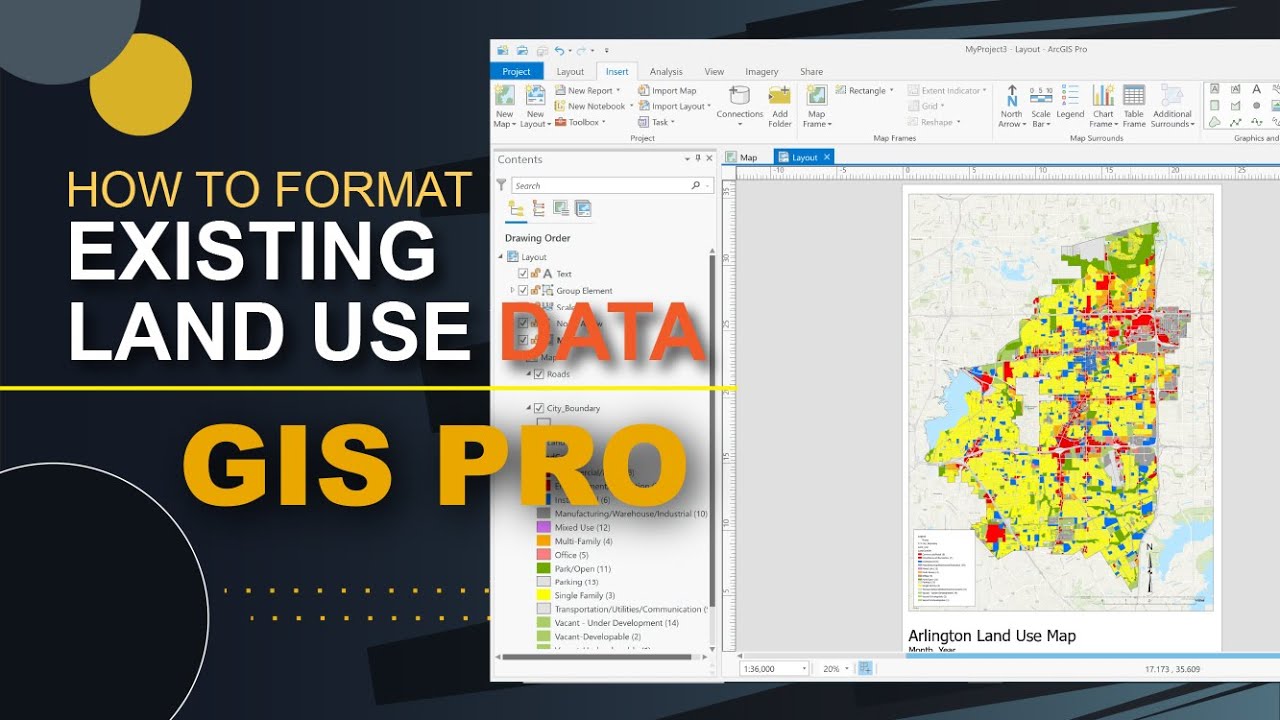1280x720 pixels.
Task: Open the Contents pane options arrow
Action: click(688, 158)
